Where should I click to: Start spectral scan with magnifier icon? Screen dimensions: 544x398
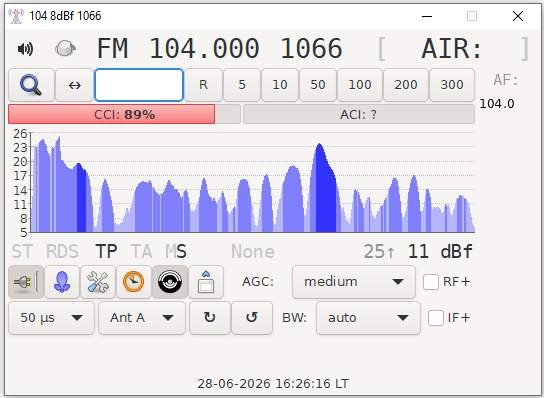pyautogui.click(x=31, y=85)
